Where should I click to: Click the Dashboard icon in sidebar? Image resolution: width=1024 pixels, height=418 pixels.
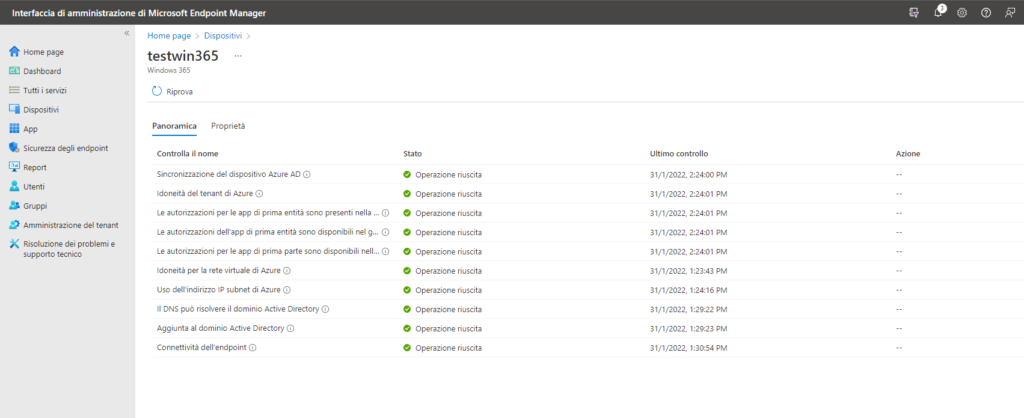pos(14,71)
